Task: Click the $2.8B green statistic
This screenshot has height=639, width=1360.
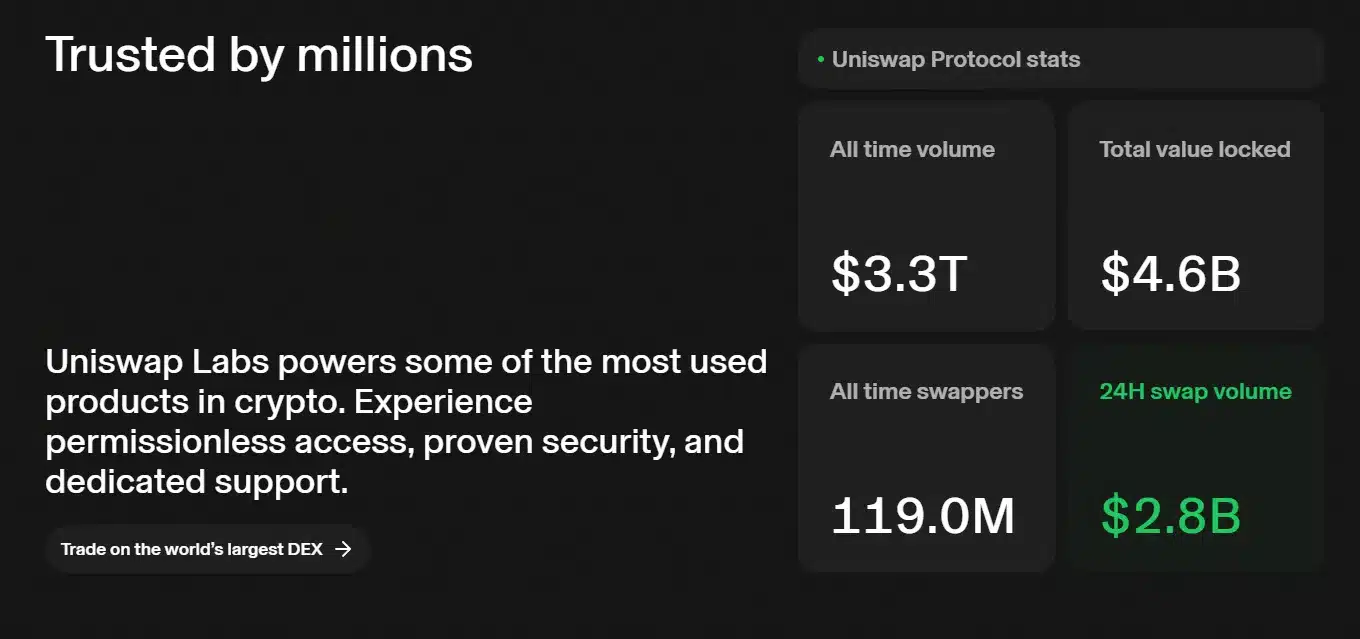Action: click(x=1169, y=517)
